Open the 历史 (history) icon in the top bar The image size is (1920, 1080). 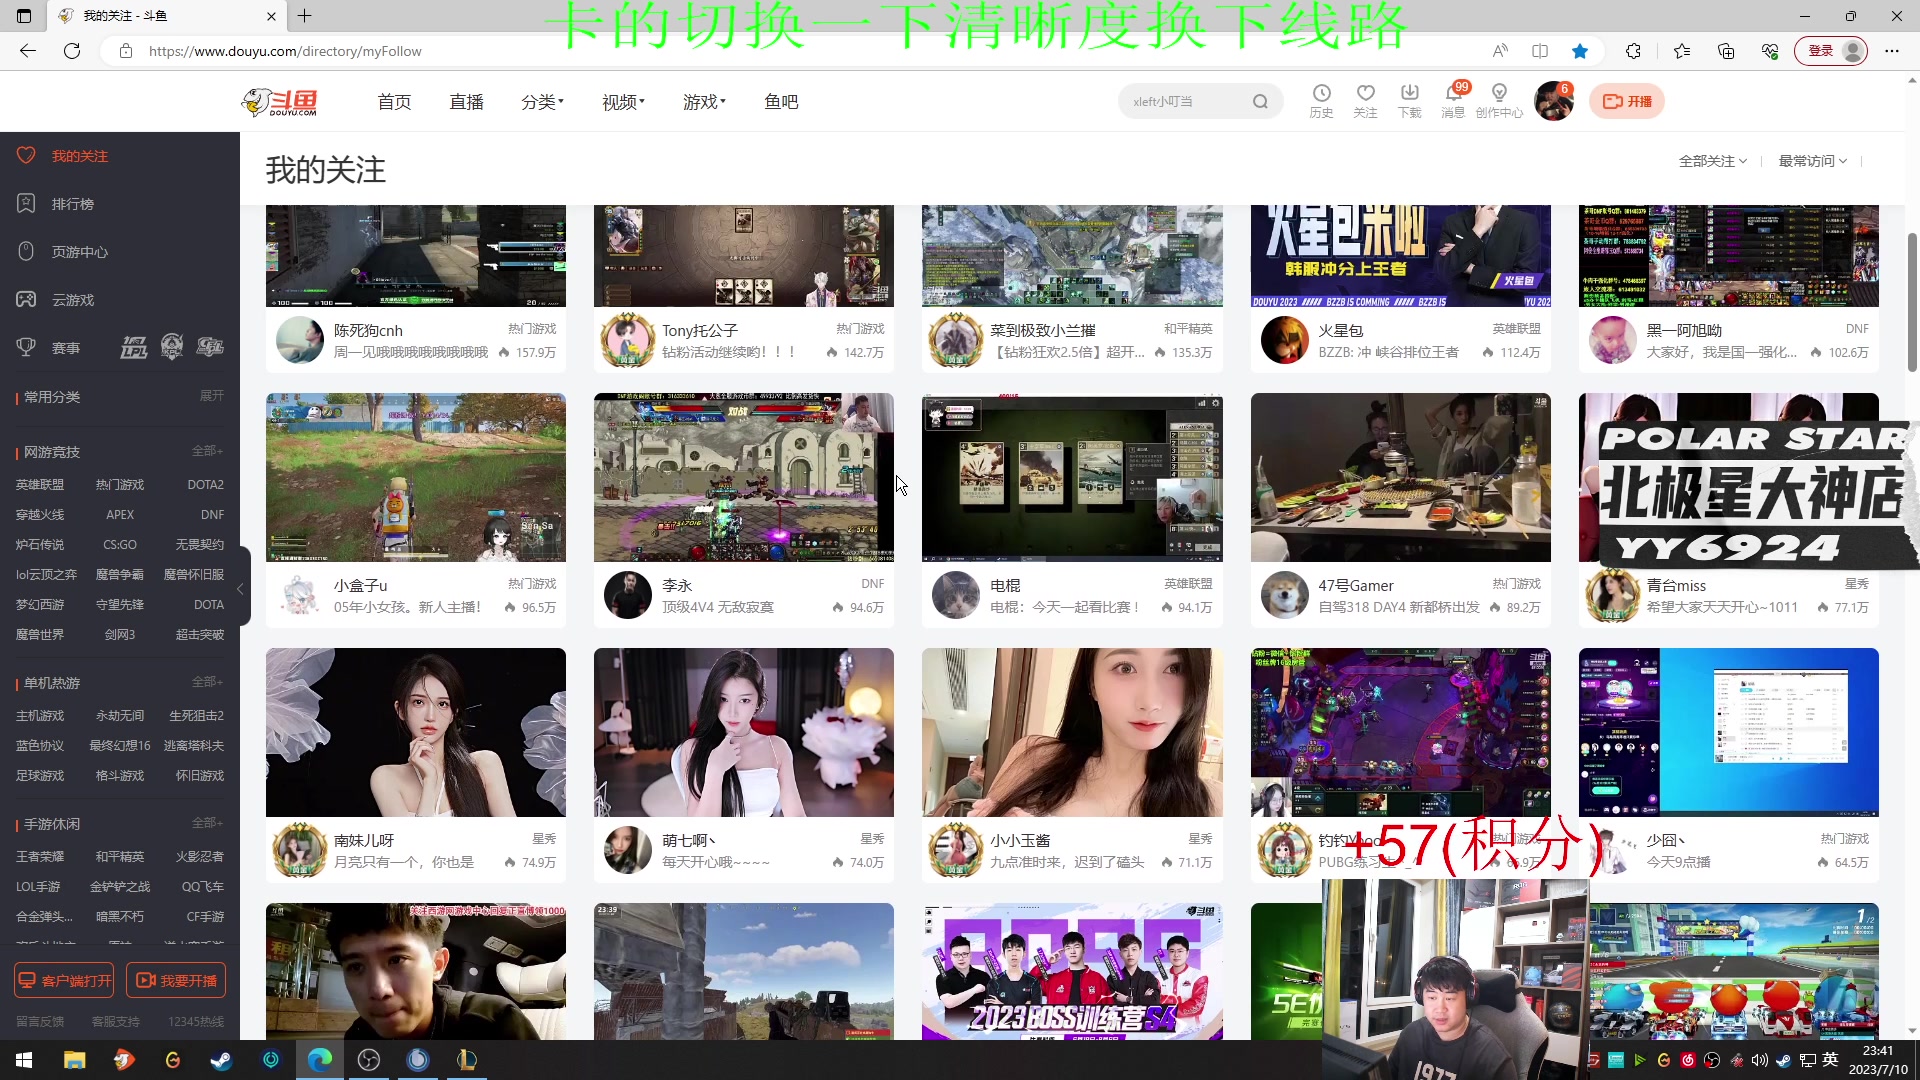pos(1322,100)
